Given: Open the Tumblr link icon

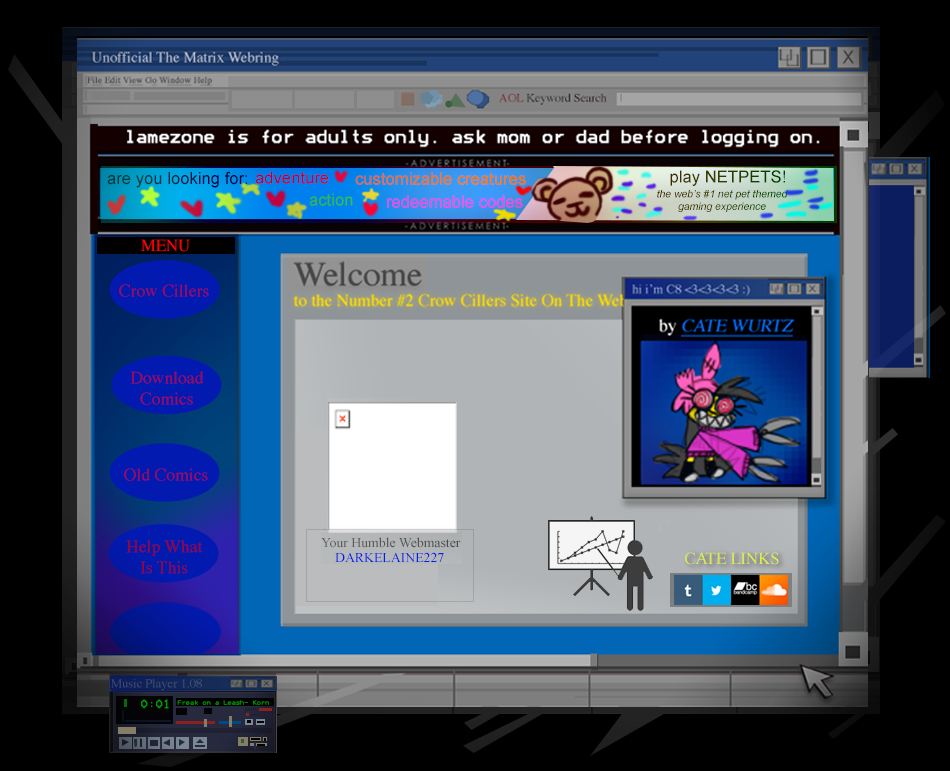Looking at the screenshot, I should [688, 590].
